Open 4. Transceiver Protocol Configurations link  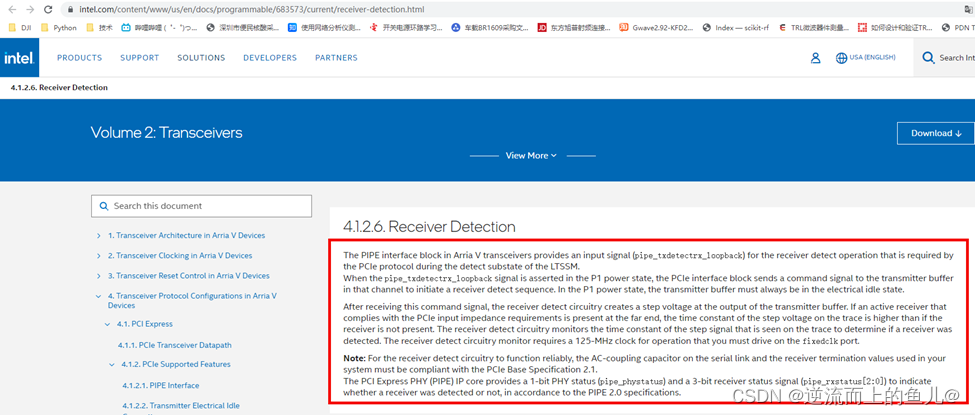click(x=192, y=301)
